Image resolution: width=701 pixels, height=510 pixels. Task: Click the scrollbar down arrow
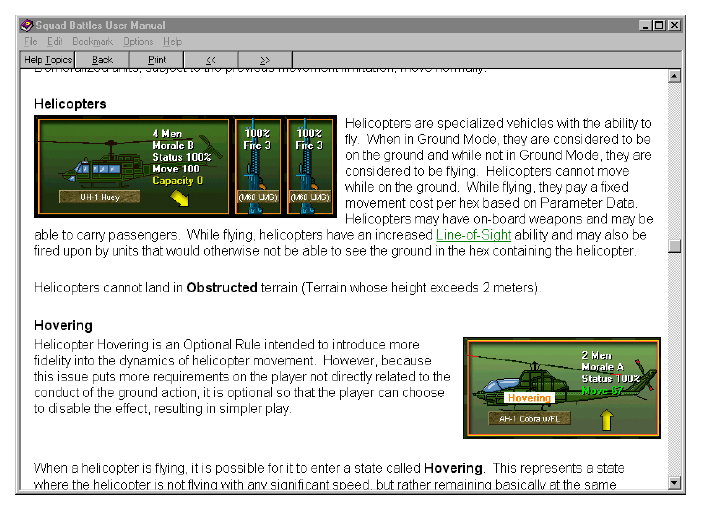(674, 483)
